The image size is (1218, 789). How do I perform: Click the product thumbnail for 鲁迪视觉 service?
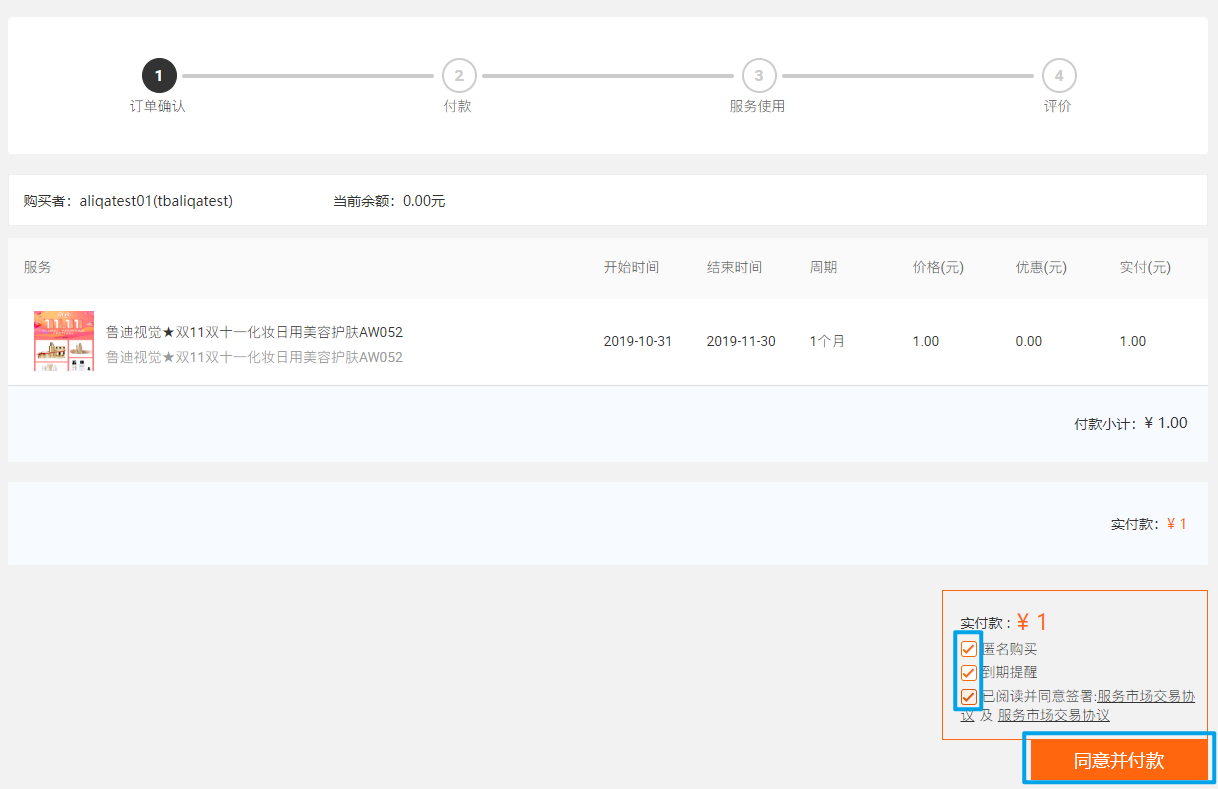tap(64, 341)
